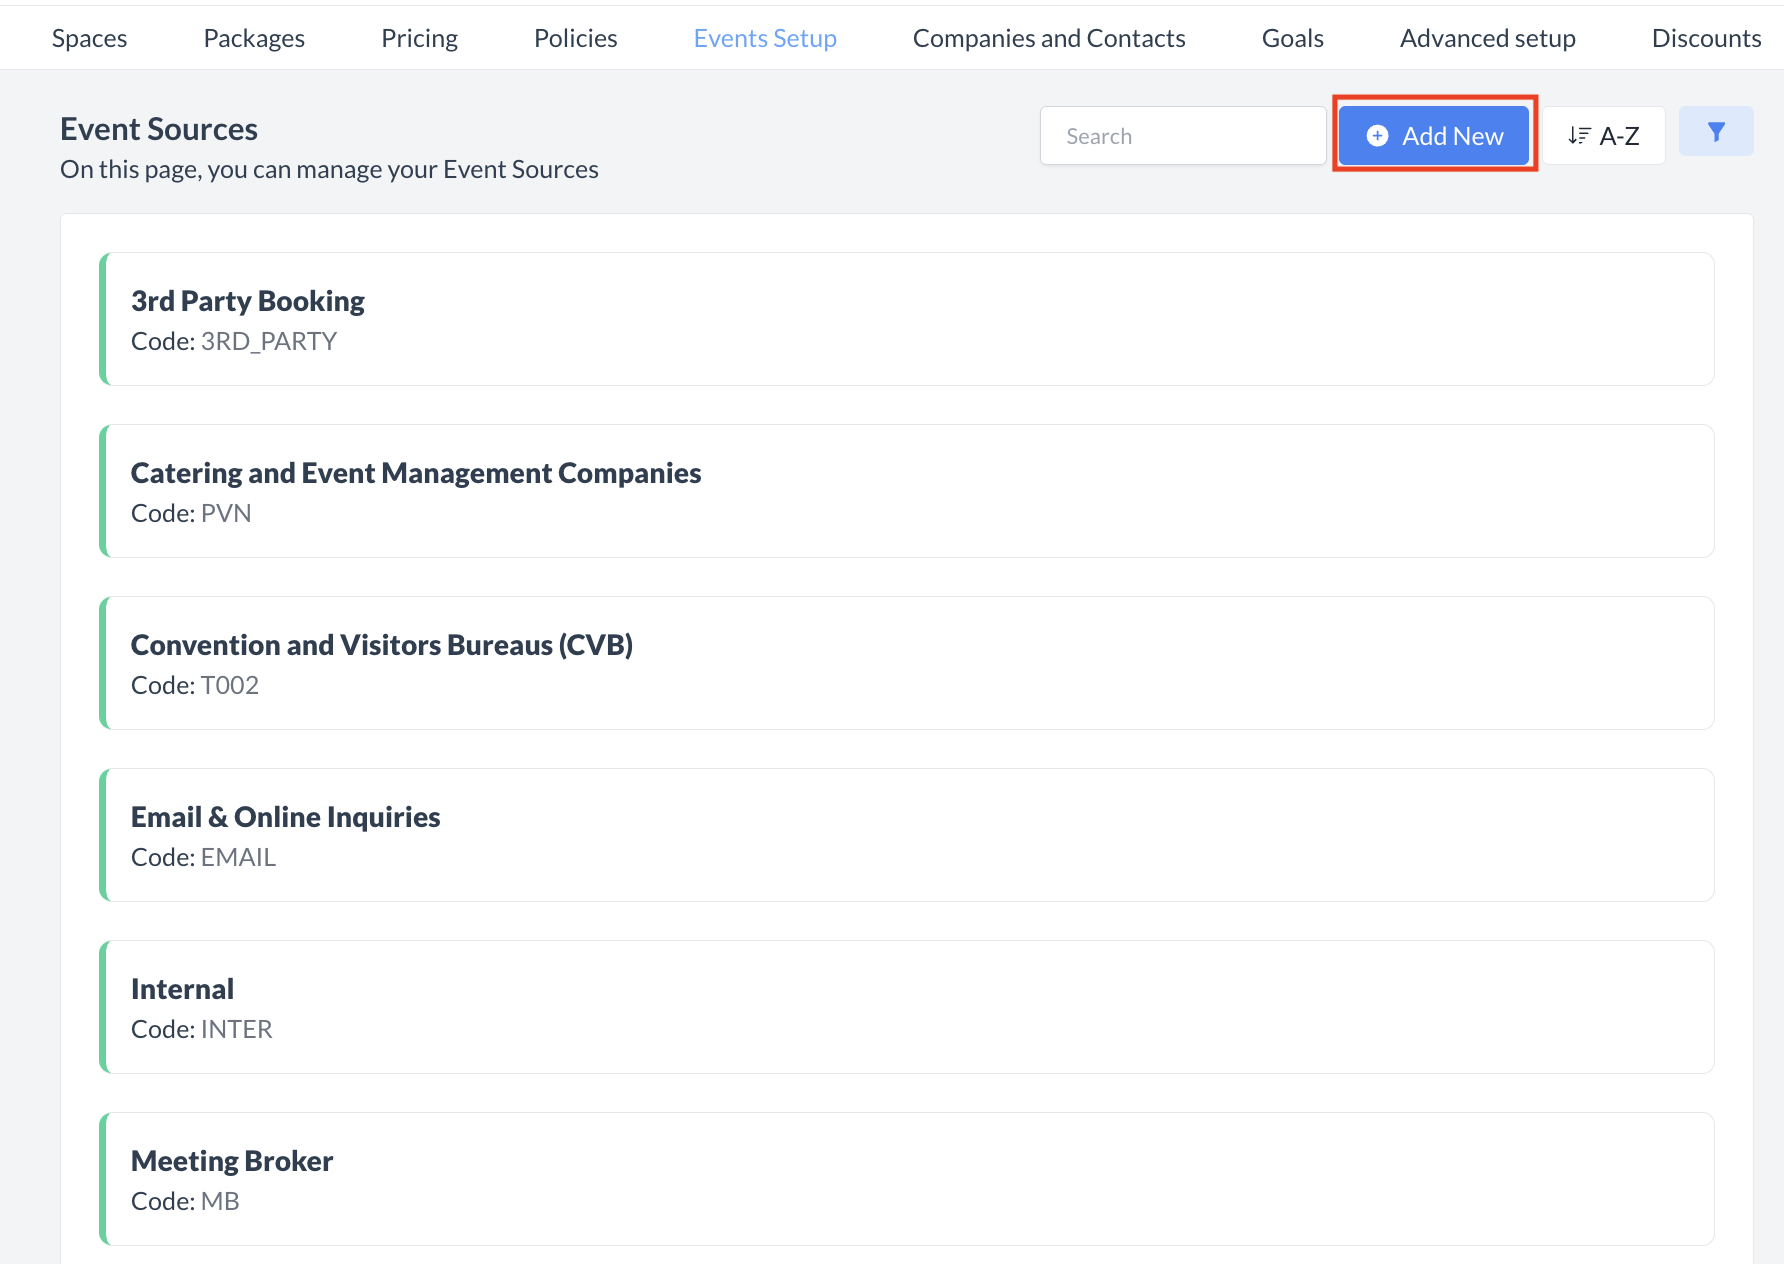Sort event sources using the A-Z icon
1784x1264 pixels.
coord(1603,135)
